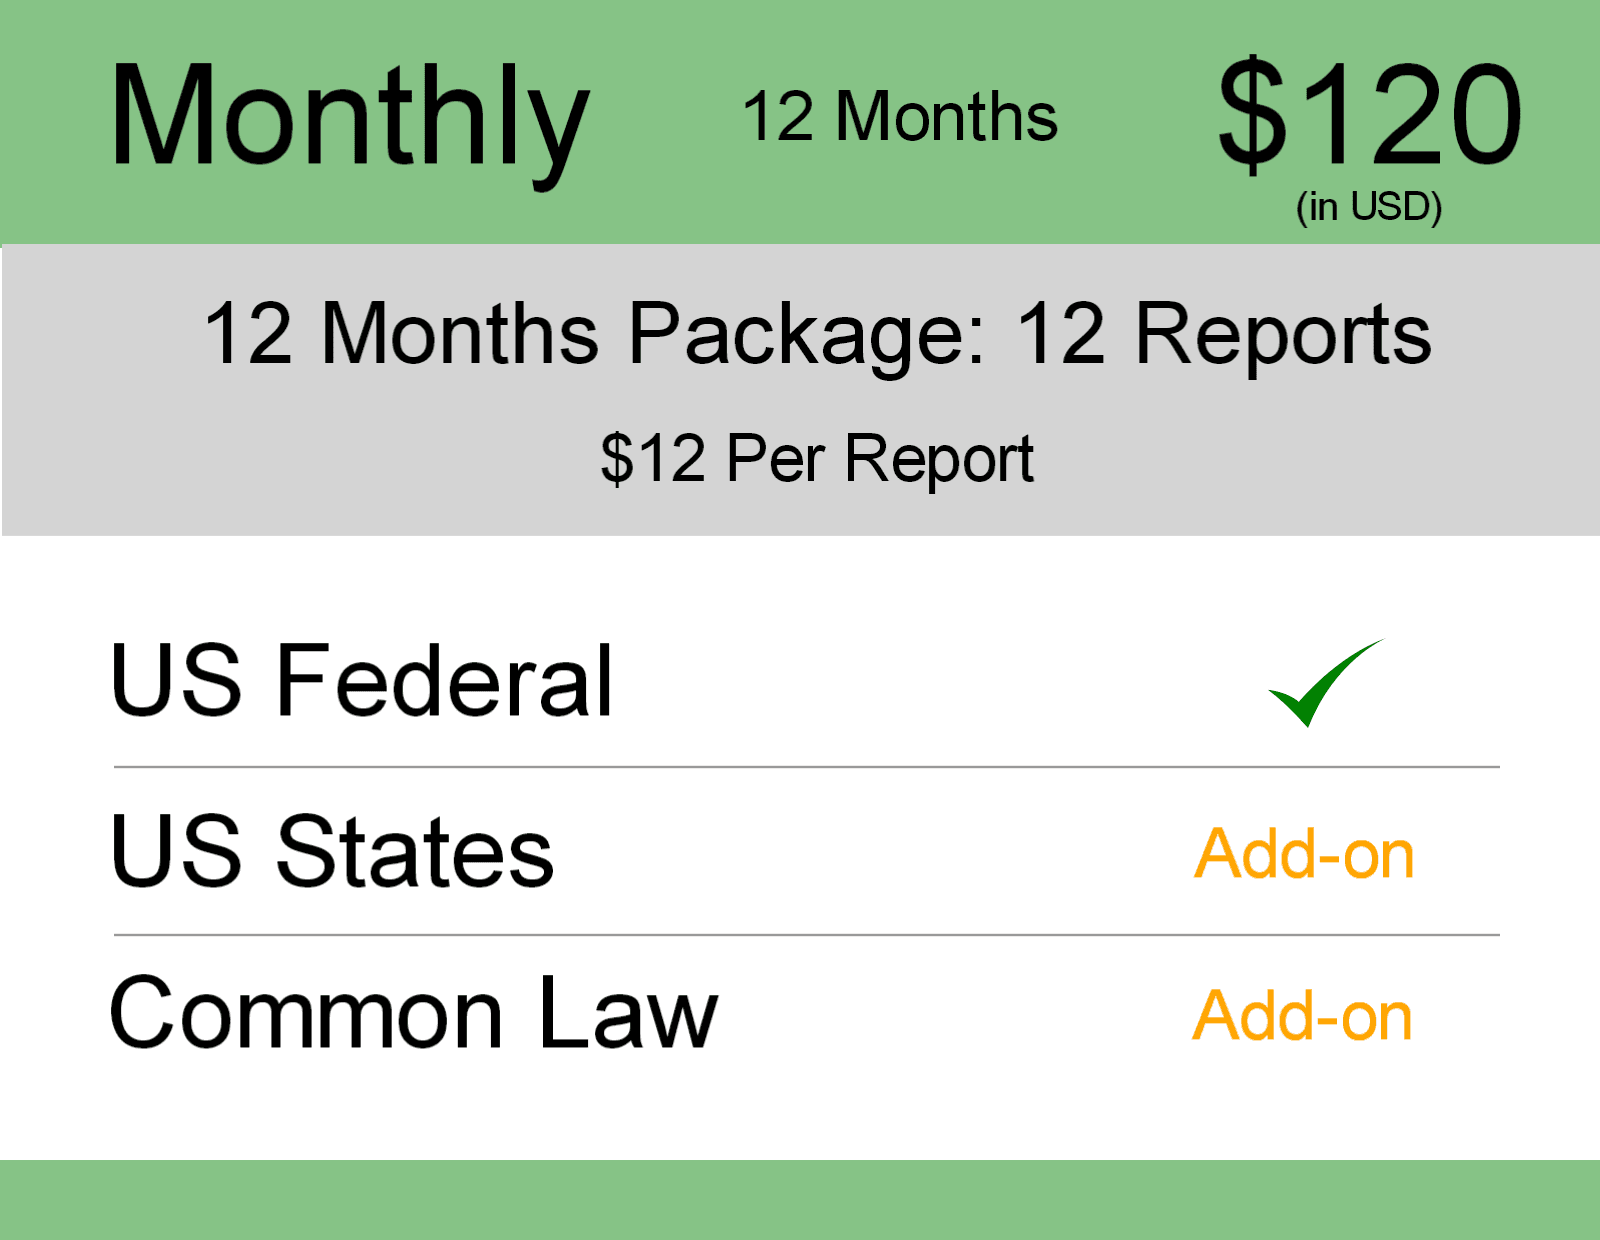
Task: Select the Common Law label
Action: click(x=413, y=1014)
